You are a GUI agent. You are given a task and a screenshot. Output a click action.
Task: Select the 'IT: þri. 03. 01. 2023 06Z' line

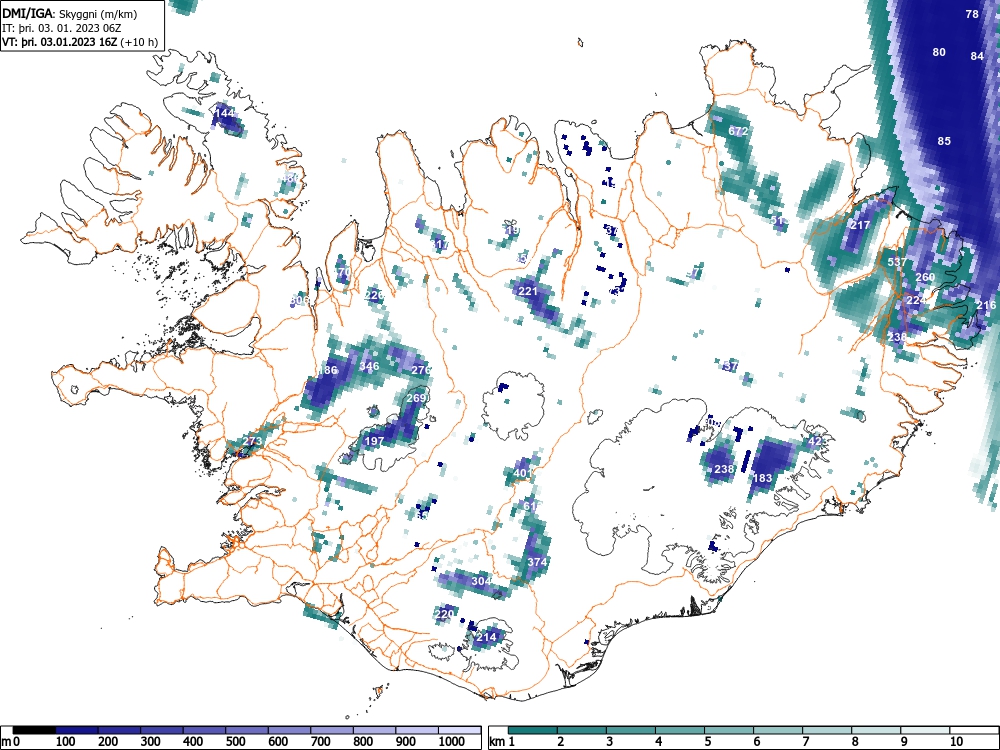(x=61, y=28)
